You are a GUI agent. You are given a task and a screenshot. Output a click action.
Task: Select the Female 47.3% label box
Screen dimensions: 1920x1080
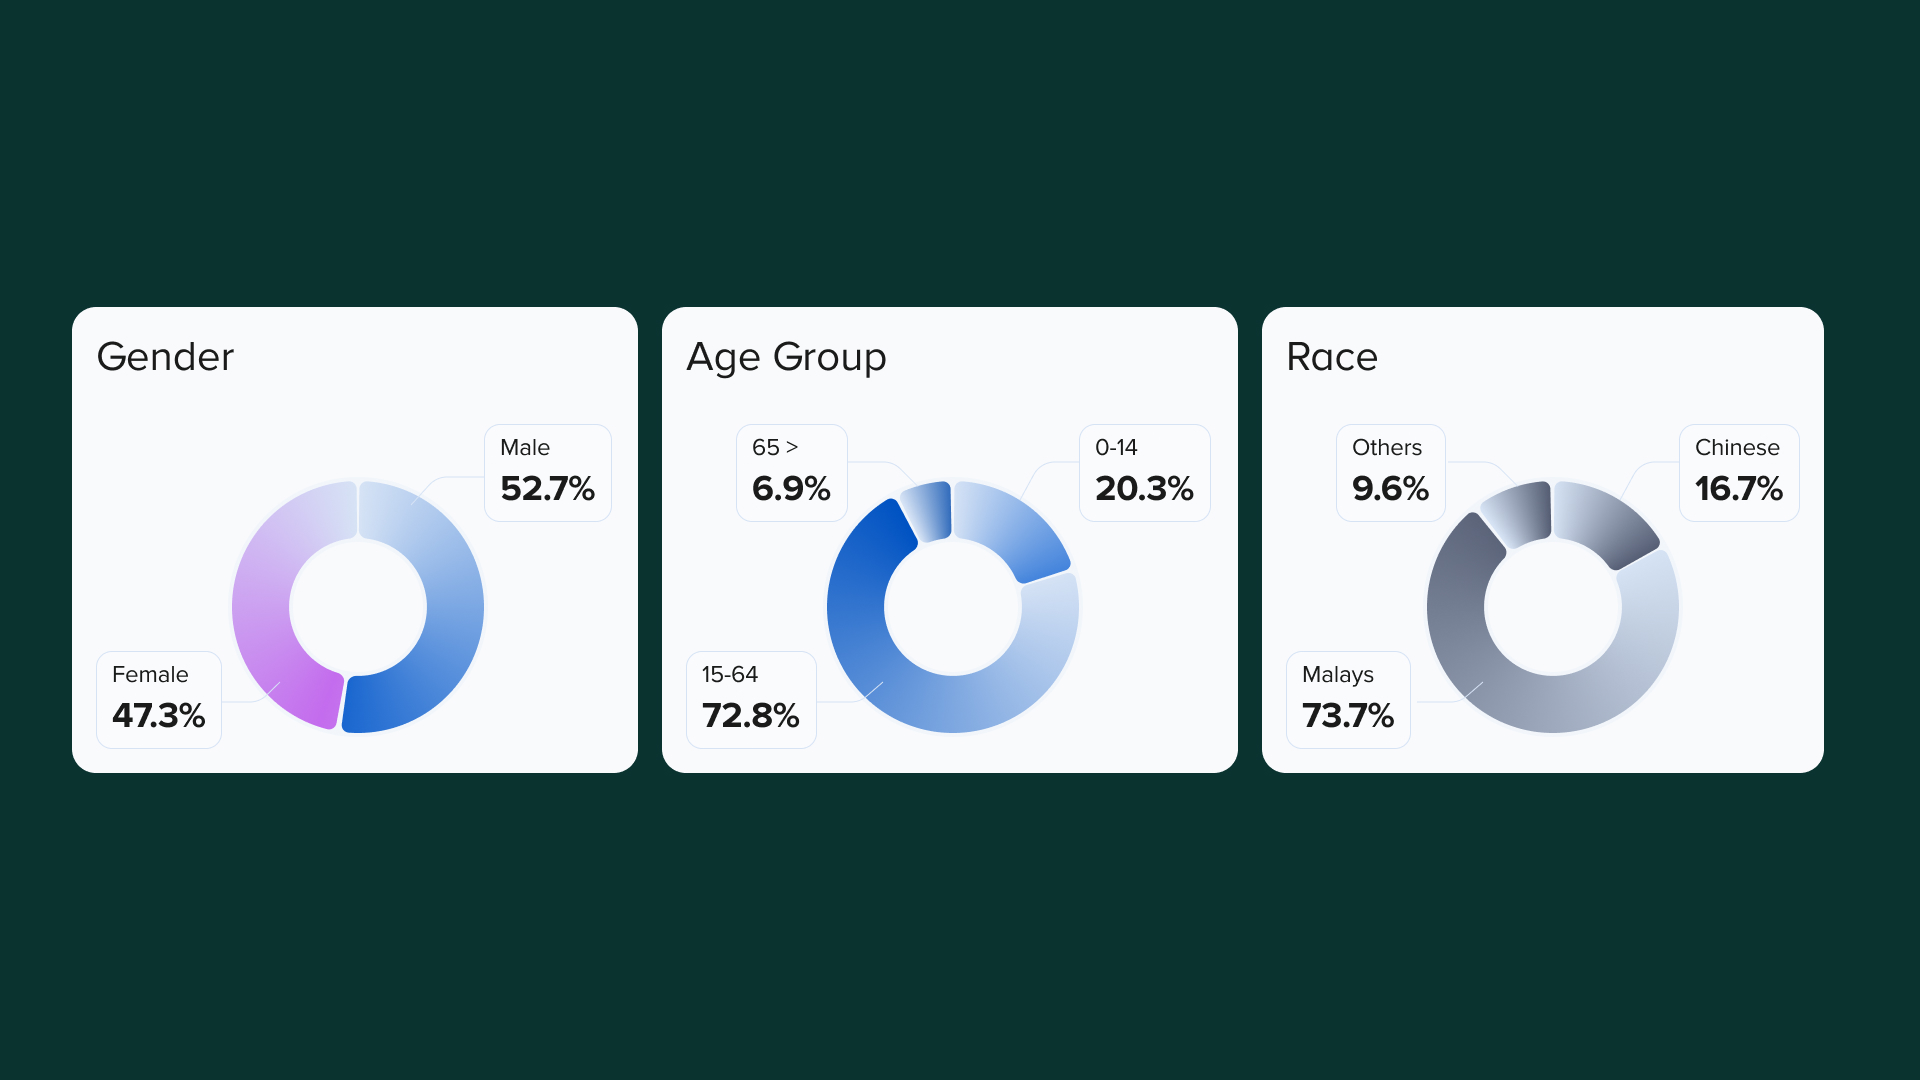point(158,699)
